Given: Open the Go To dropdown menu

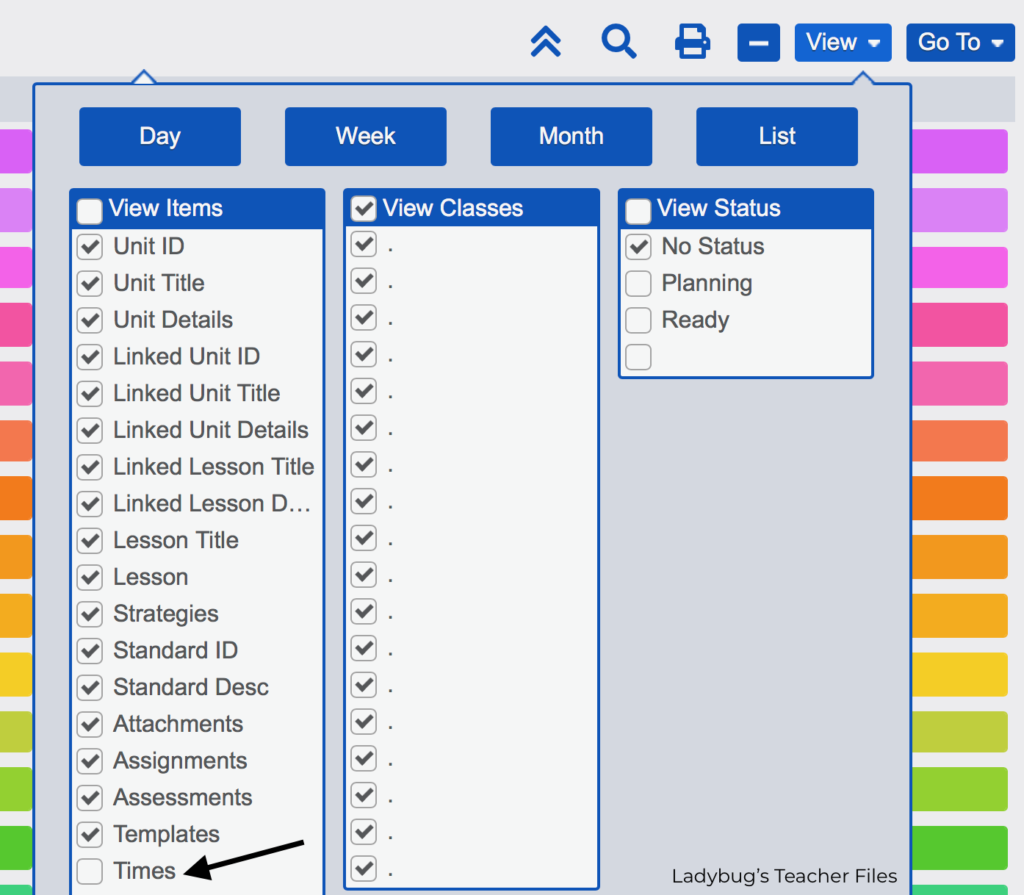Looking at the screenshot, I should pyautogui.click(x=960, y=43).
